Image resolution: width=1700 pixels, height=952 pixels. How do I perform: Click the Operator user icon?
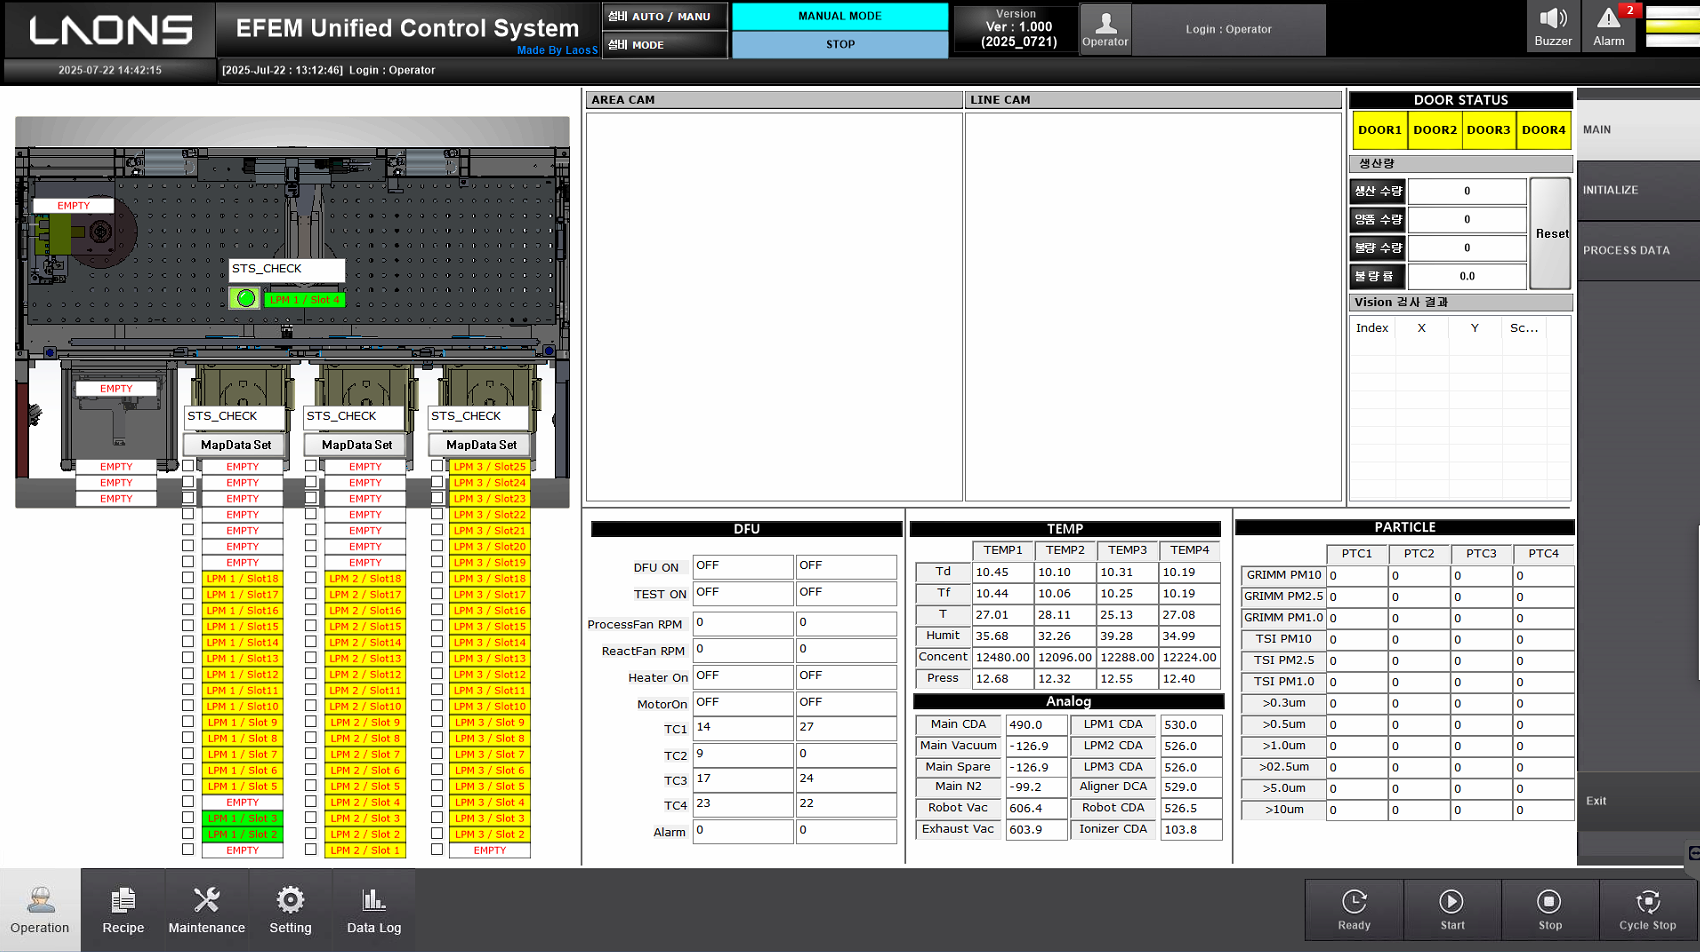pyautogui.click(x=1105, y=28)
